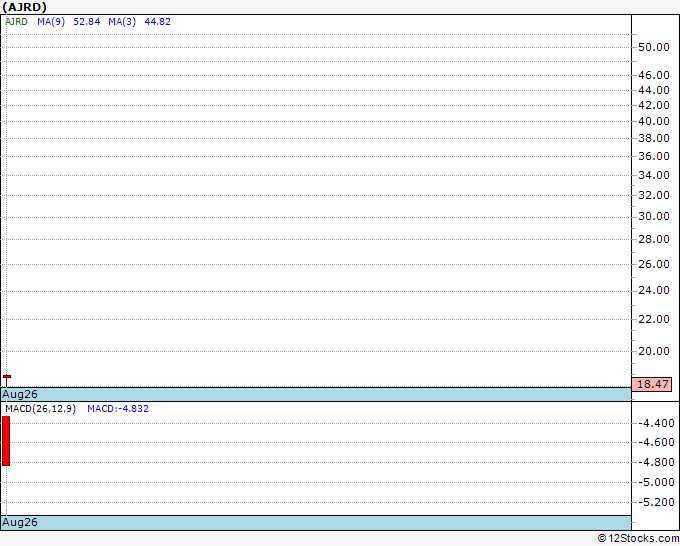Click the red MACD histogram bar
The height and width of the screenshot is (546, 680).
click(6, 441)
